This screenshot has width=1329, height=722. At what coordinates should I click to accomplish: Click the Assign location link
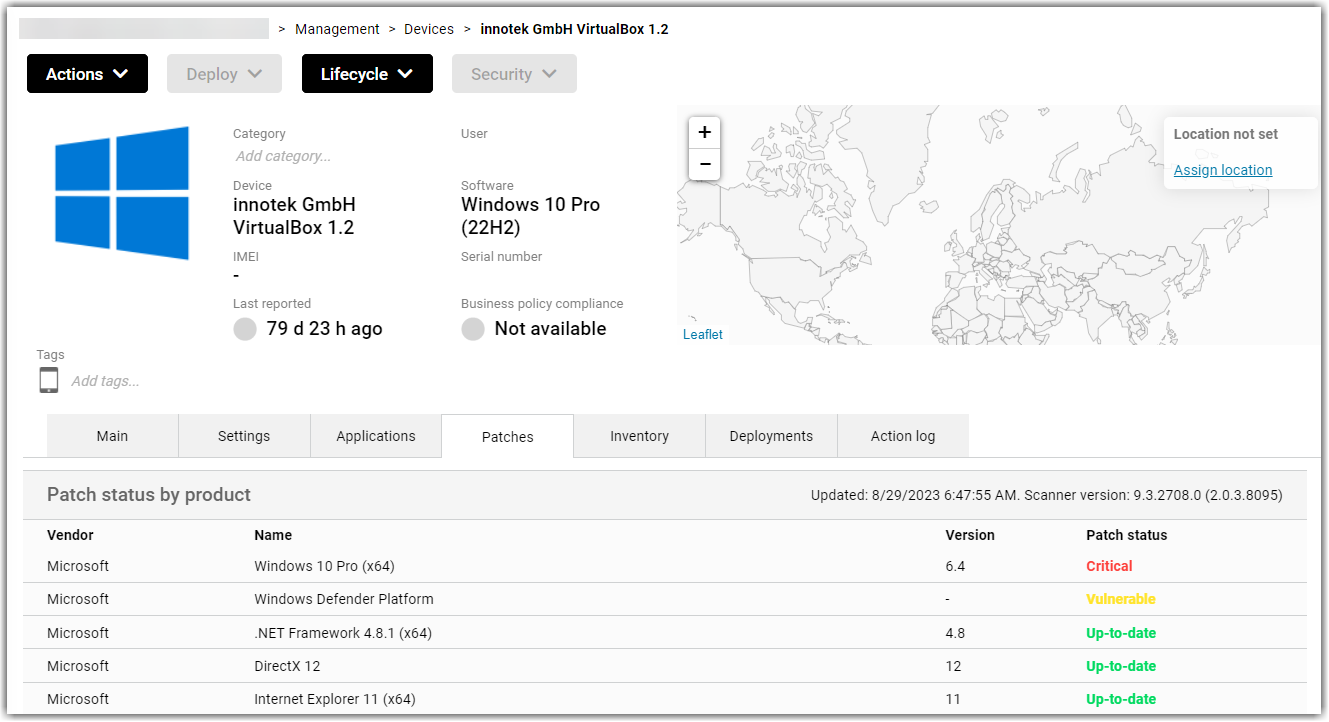pyautogui.click(x=1223, y=170)
